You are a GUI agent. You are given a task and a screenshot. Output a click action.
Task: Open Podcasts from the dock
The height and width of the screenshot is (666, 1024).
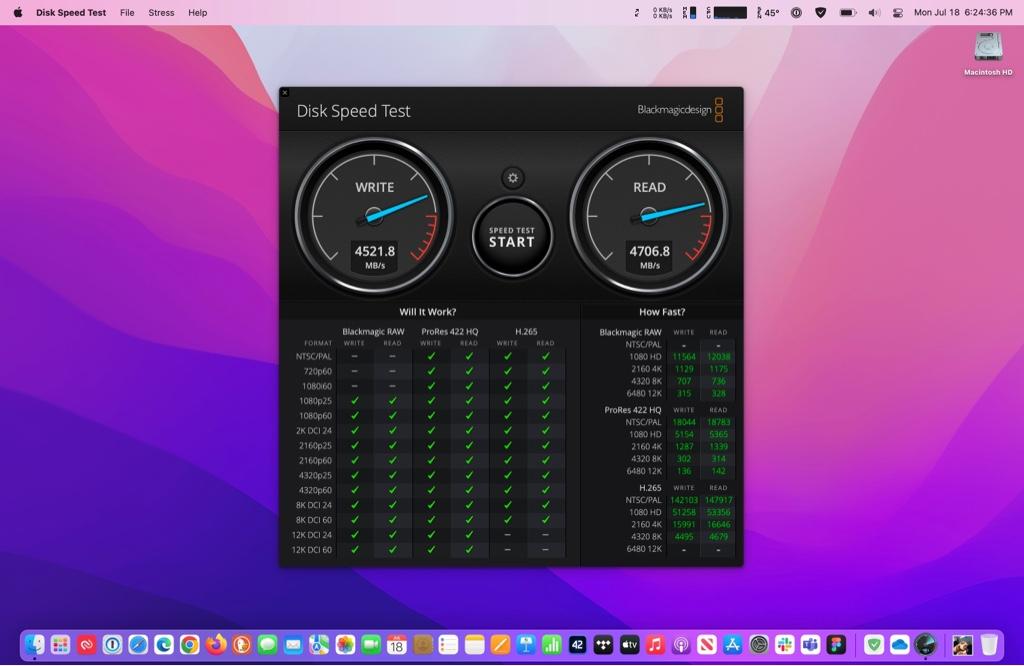point(681,645)
